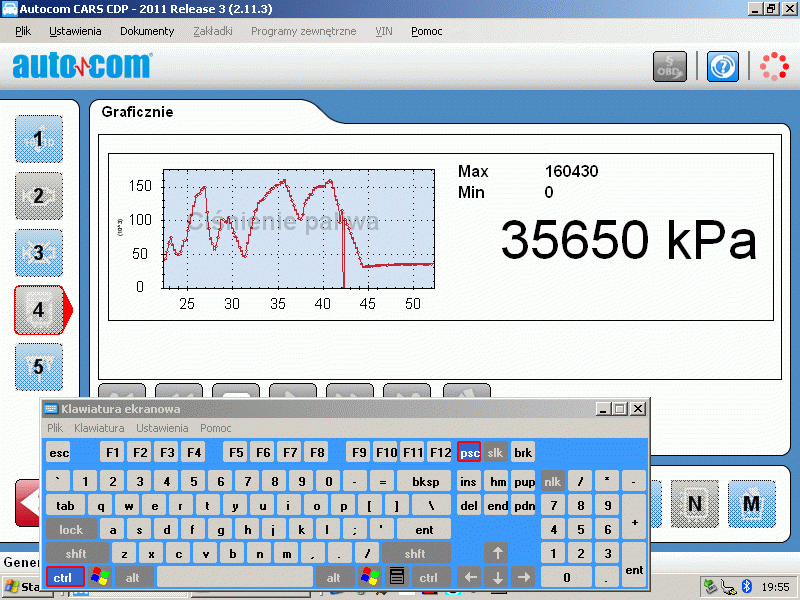Click the numpad ent key
This screenshot has height=600, width=800.
pyautogui.click(x=634, y=565)
